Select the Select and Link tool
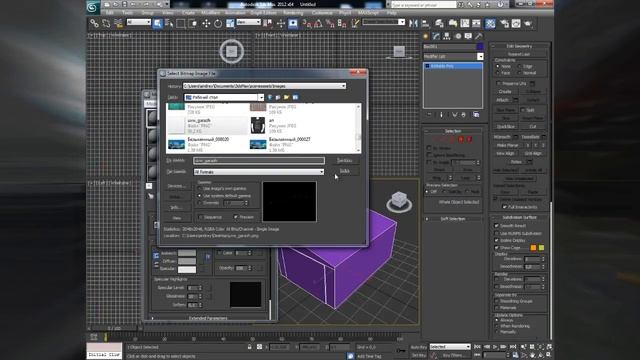The height and width of the screenshot is (360, 640). (x=94, y=23)
